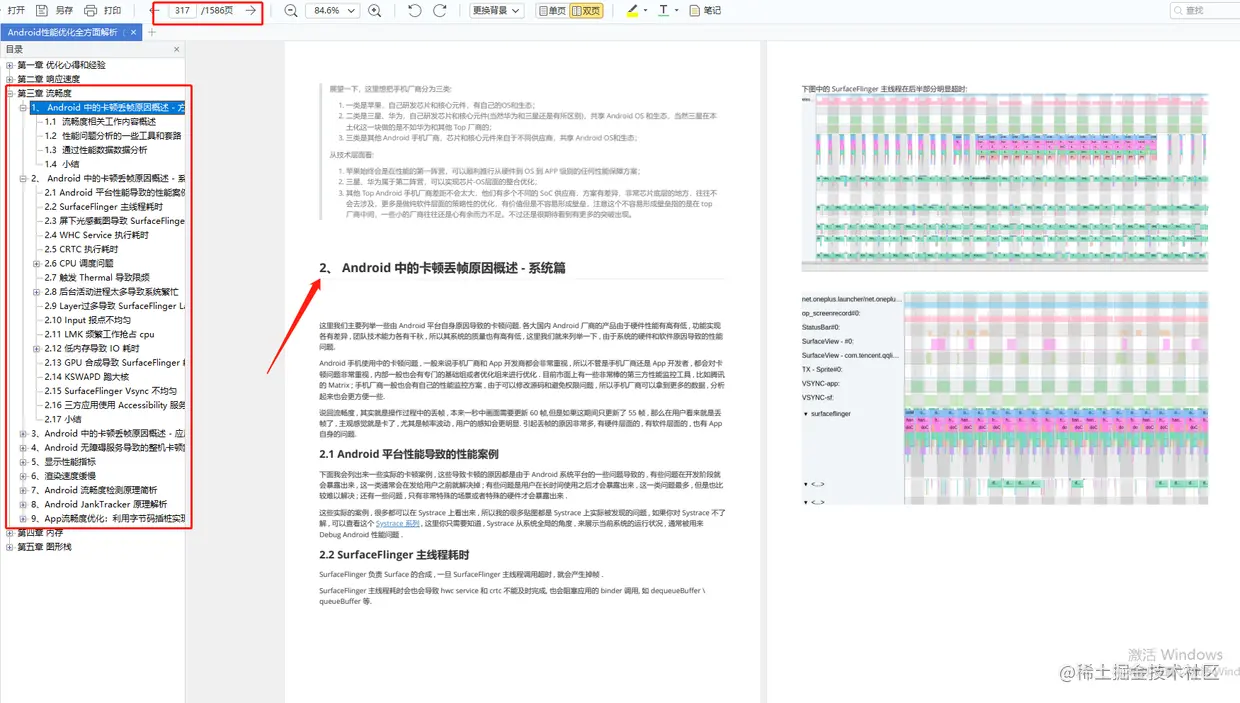Select 1.2 性能问题分析的一些工具和套路
This screenshot has width=1240, height=703.
point(113,136)
